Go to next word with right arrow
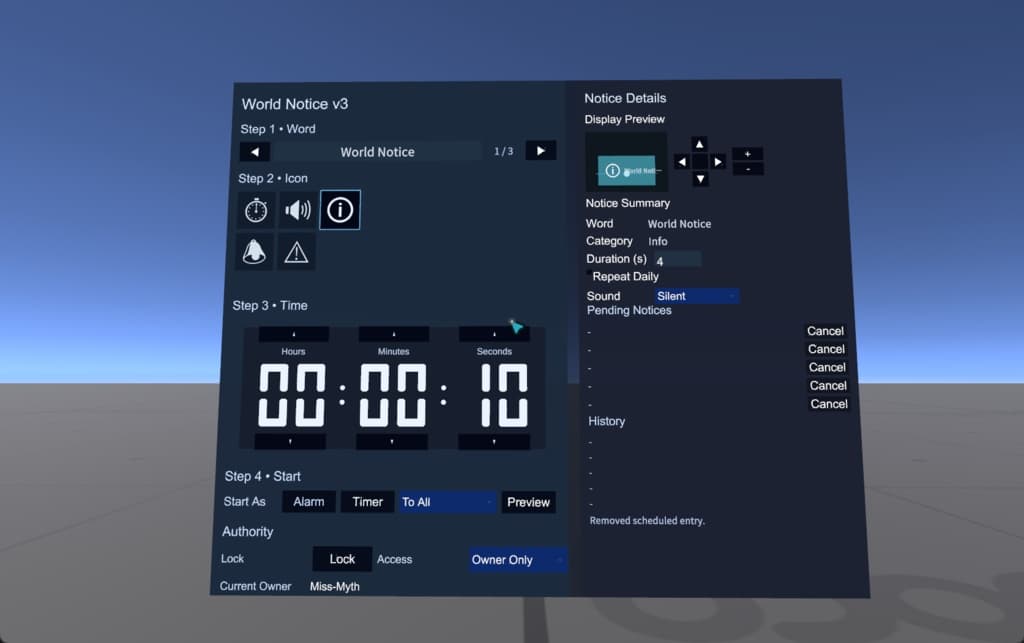 pyautogui.click(x=540, y=151)
